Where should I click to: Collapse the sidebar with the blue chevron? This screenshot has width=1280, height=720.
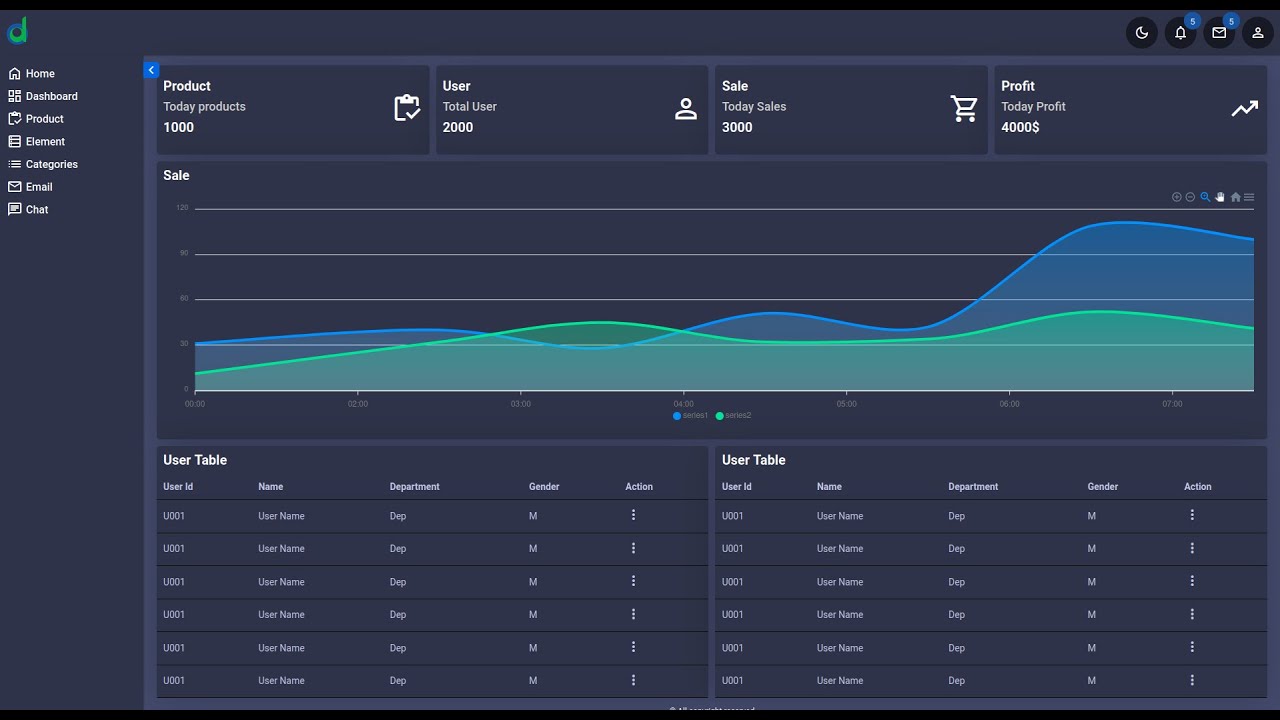[151, 70]
